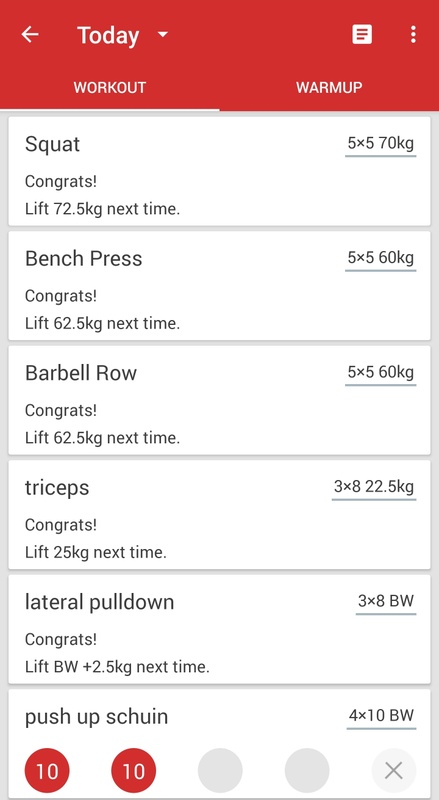Image resolution: width=439 pixels, height=800 pixels.
Task: Open the Today title text
Action: click(108, 36)
